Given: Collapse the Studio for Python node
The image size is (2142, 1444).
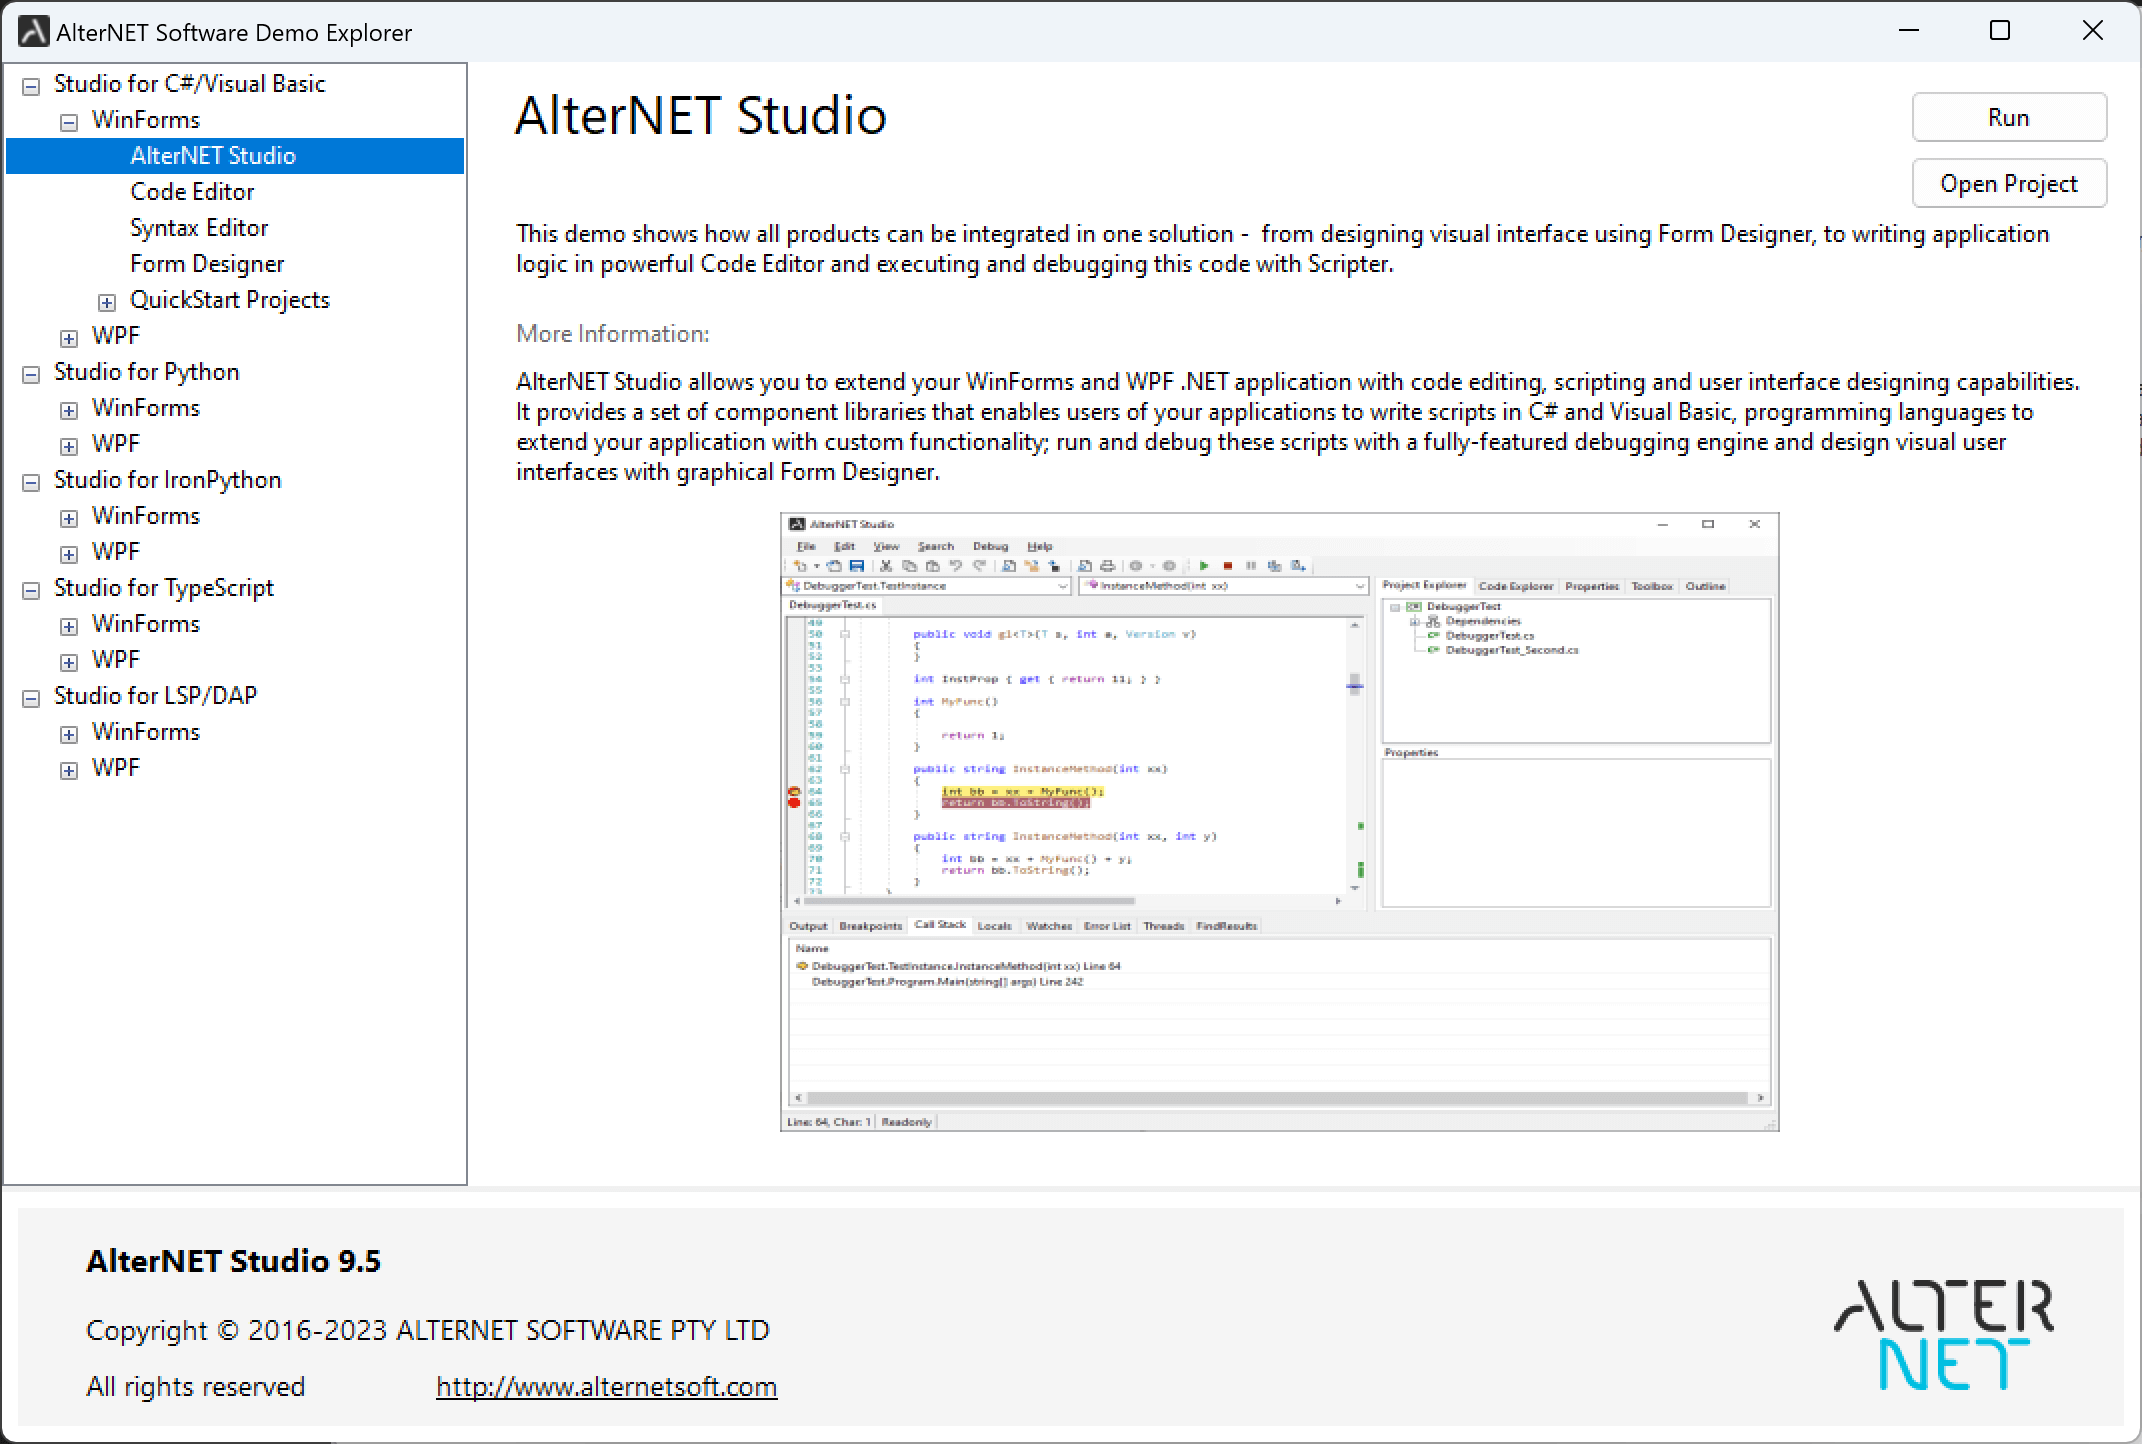Looking at the screenshot, I should click(x=31, y=374).
